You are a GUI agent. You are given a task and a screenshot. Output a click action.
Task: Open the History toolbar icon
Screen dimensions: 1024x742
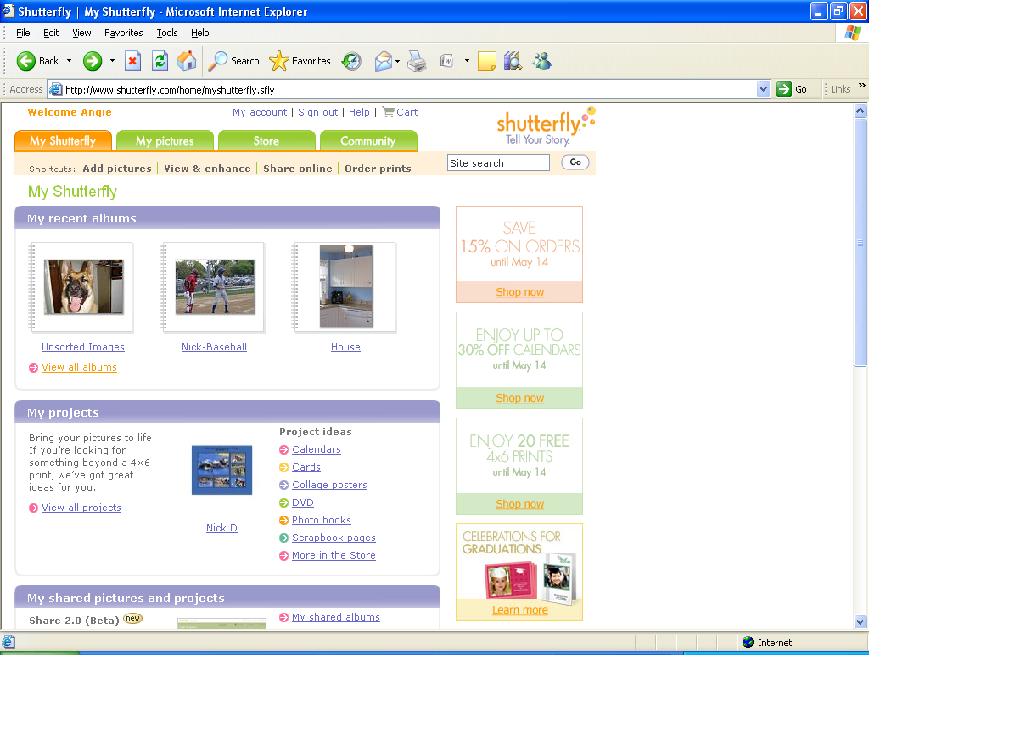(352, 61)
